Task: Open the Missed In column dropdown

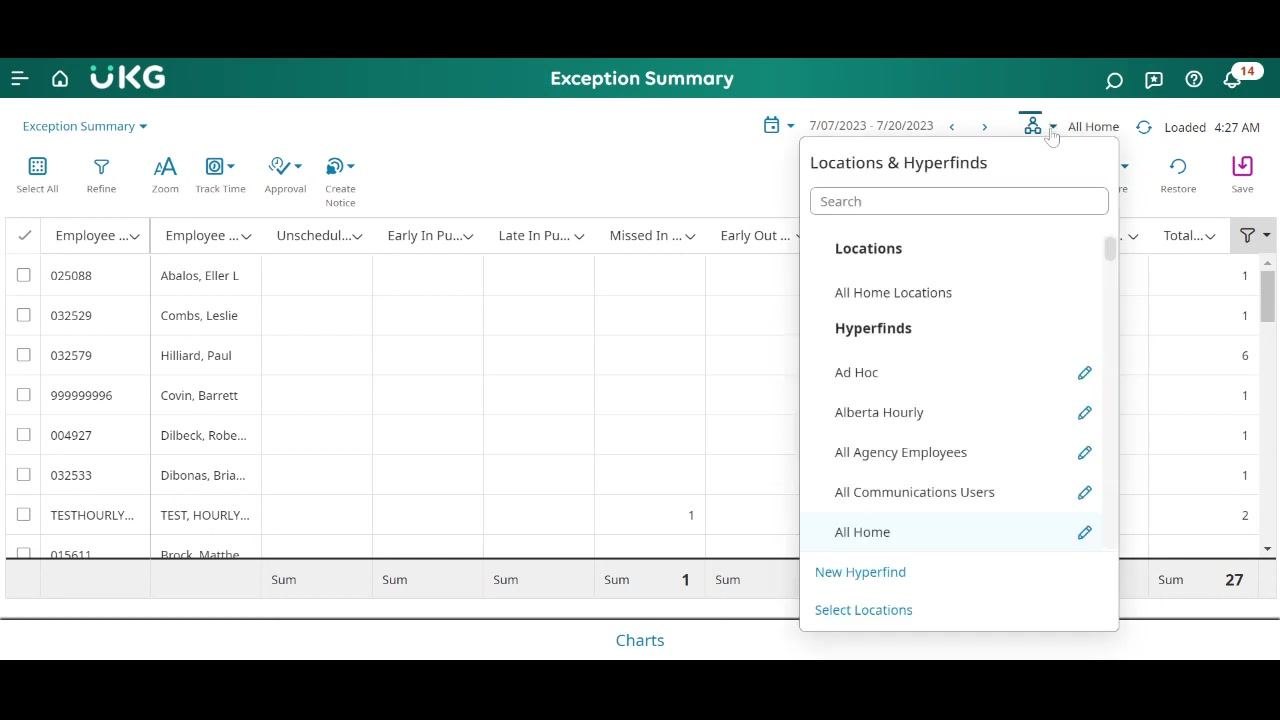Action: [x=690, y=236]
